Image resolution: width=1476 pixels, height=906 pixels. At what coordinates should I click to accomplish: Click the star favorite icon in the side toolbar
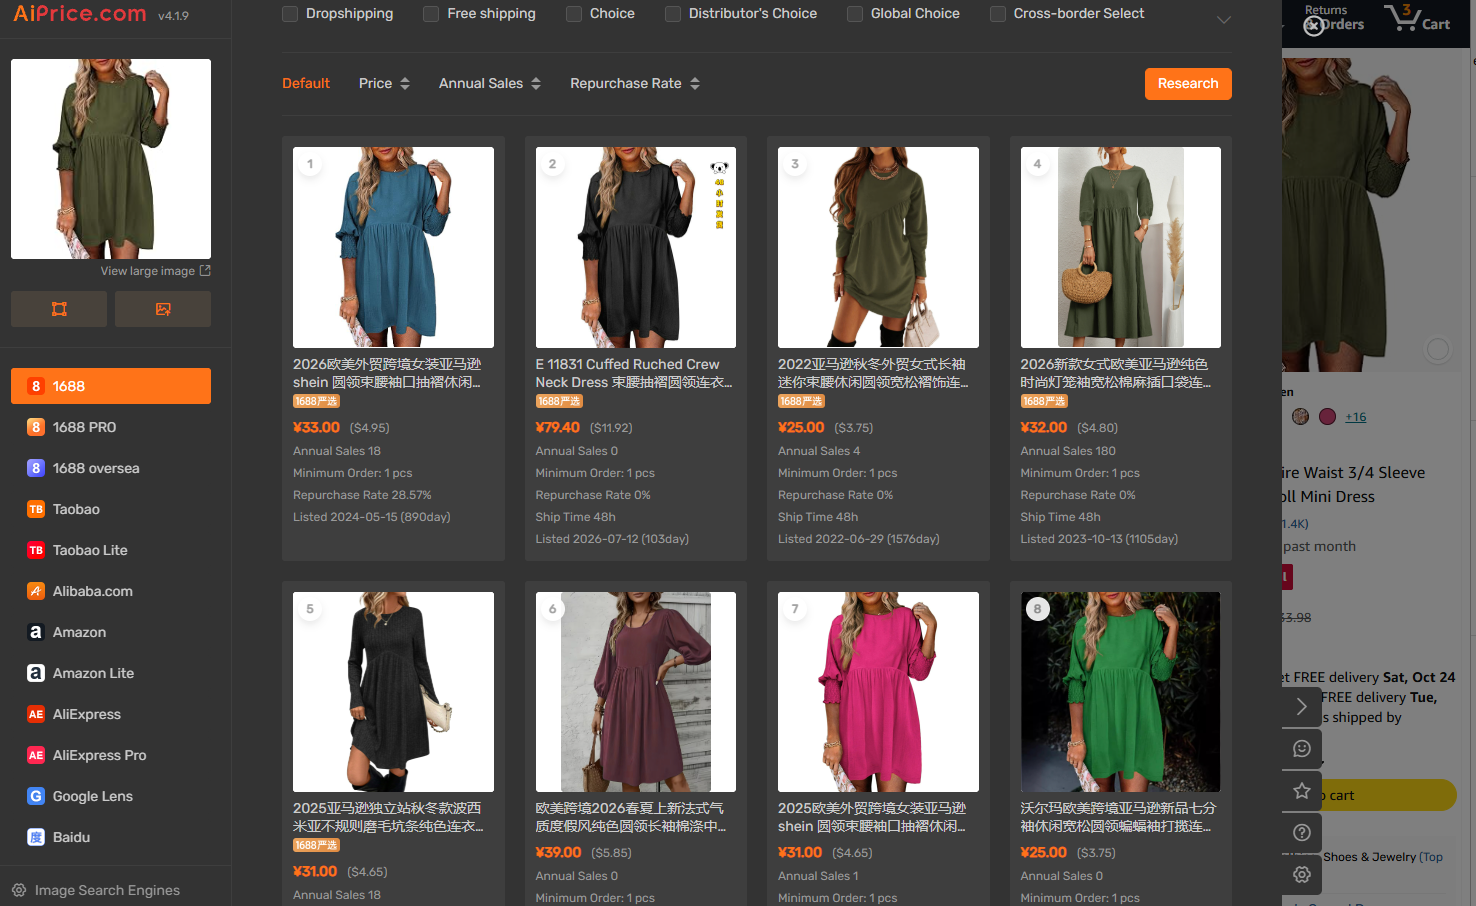(x=1302, y=791)
